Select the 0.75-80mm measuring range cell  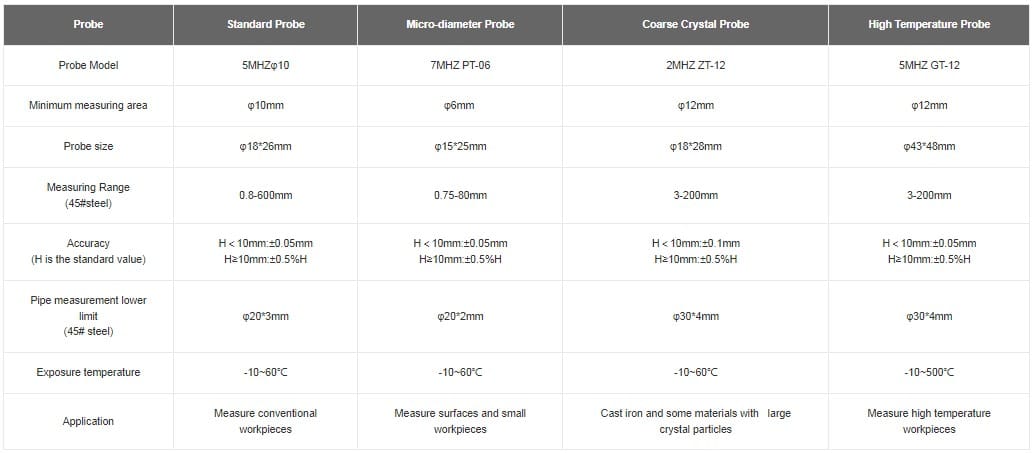coord(460,195)
